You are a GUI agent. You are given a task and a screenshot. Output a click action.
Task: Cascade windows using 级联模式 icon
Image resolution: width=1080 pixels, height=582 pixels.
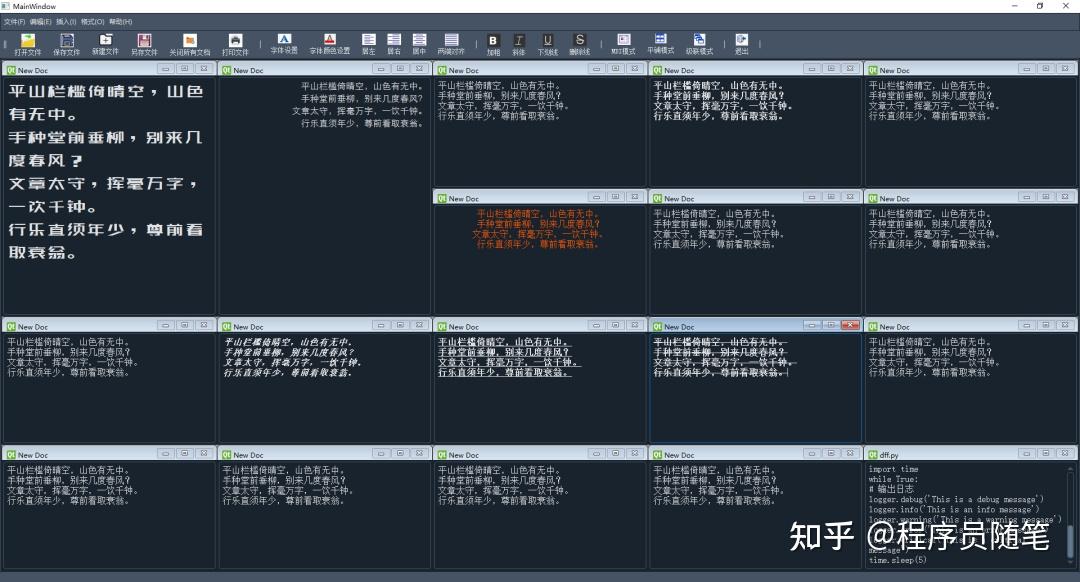click(701, 40)
